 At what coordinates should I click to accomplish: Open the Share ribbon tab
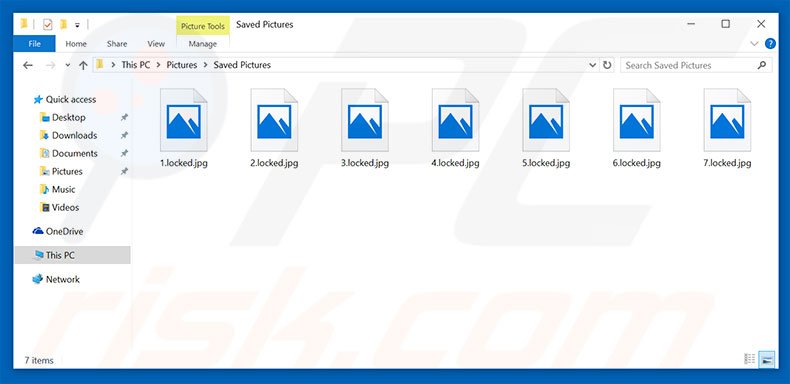pyautogui.click(x=117, y=44)
